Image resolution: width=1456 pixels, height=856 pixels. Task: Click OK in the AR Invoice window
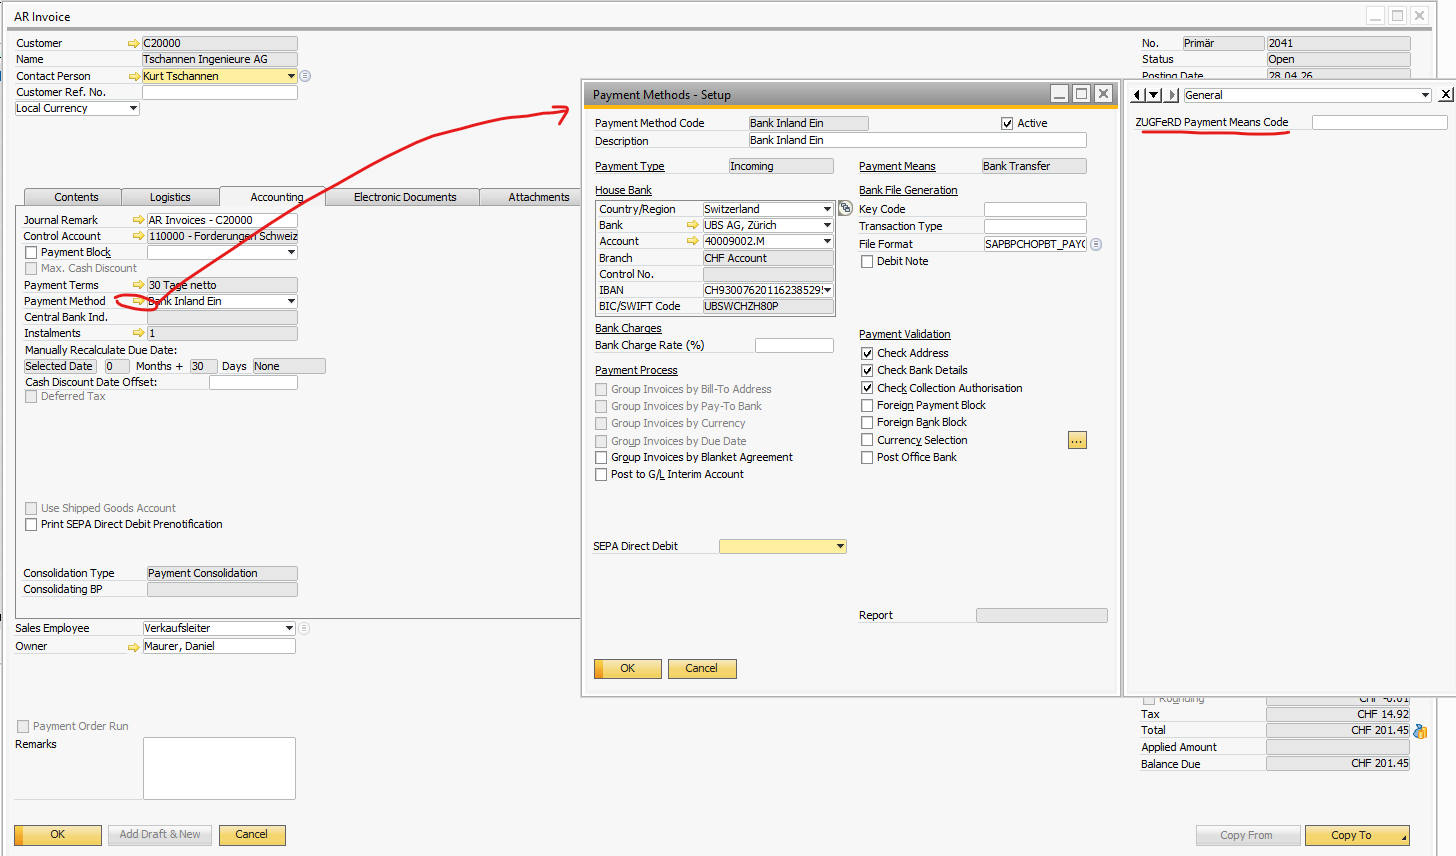(58, 835)
